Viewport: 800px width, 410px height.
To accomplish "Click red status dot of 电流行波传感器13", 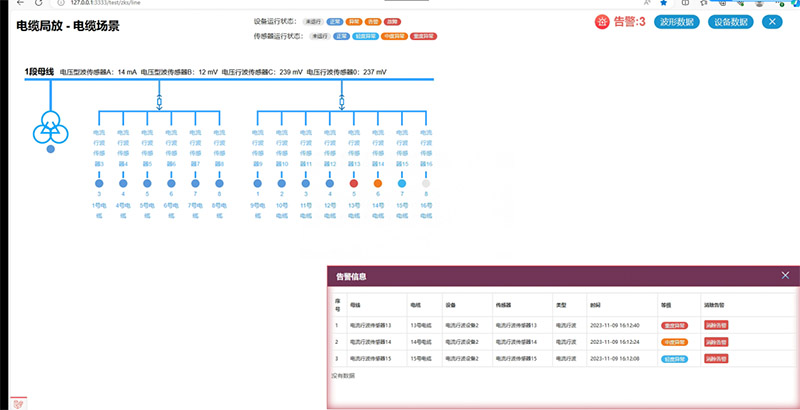I will tap(354, 184).
